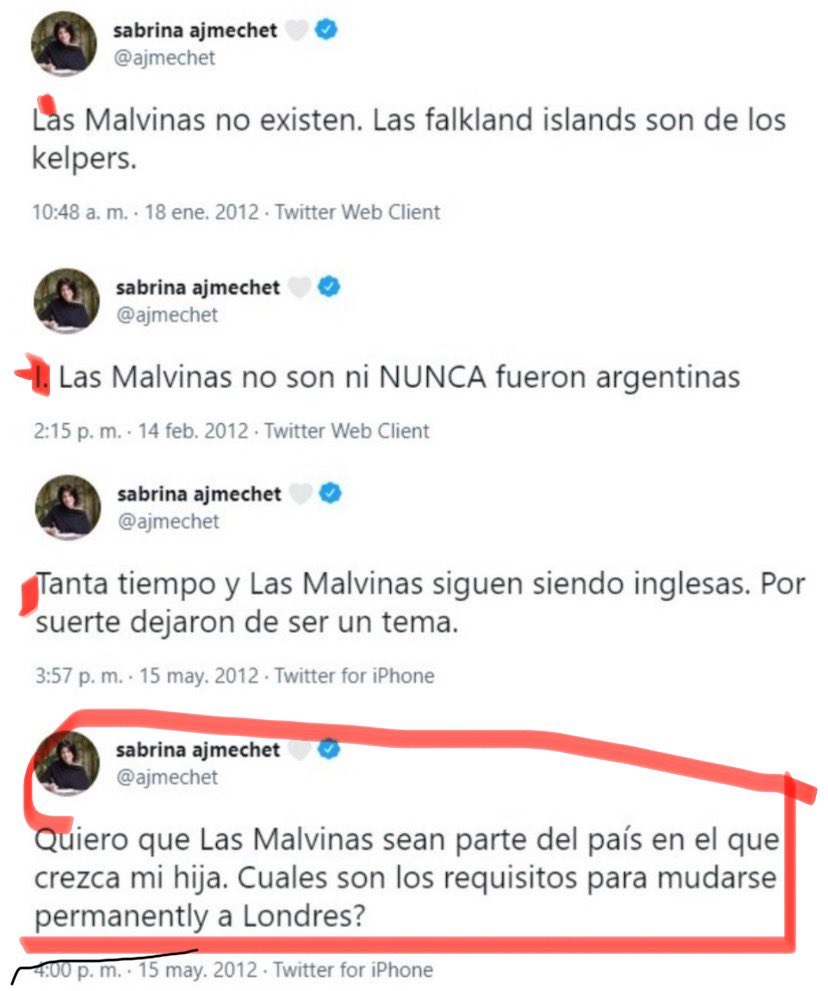Click the verified badge on the first tweet
This screenshot has width=828, height=991.
(326, 30)
